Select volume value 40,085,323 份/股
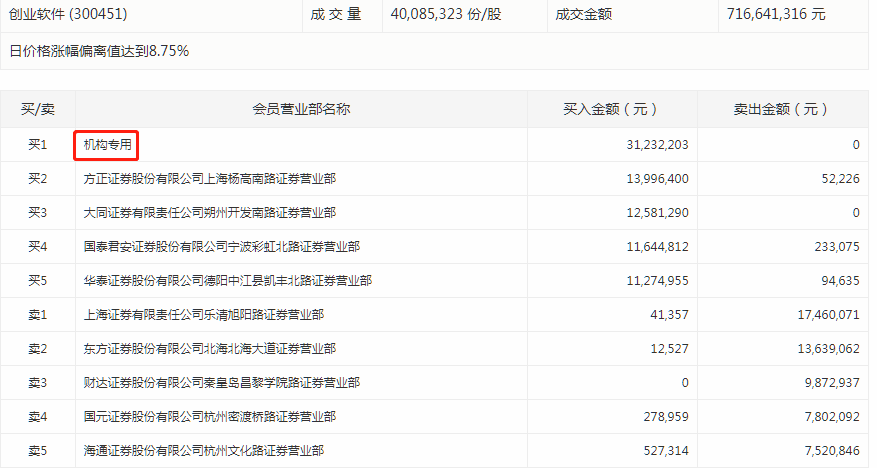The width and height of the screenshot is (877, 468). tap(446, 14)
